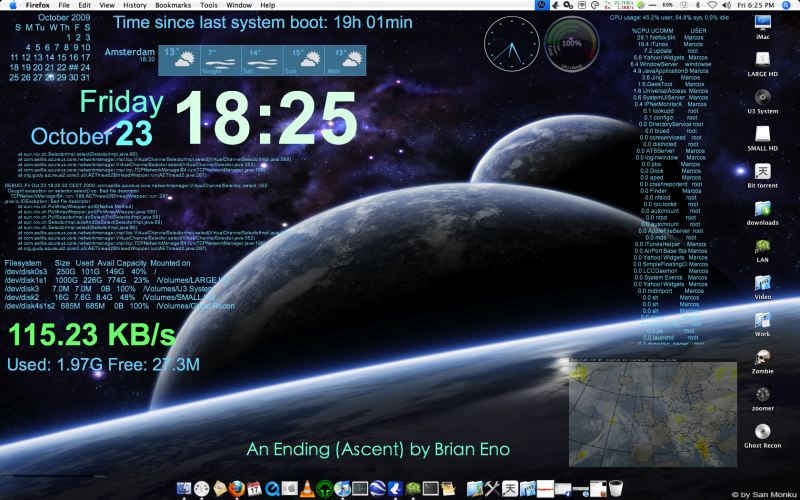The image size is (800, 500).
Task: Launch VLC traffic cone icon
Action: (307, 488)
